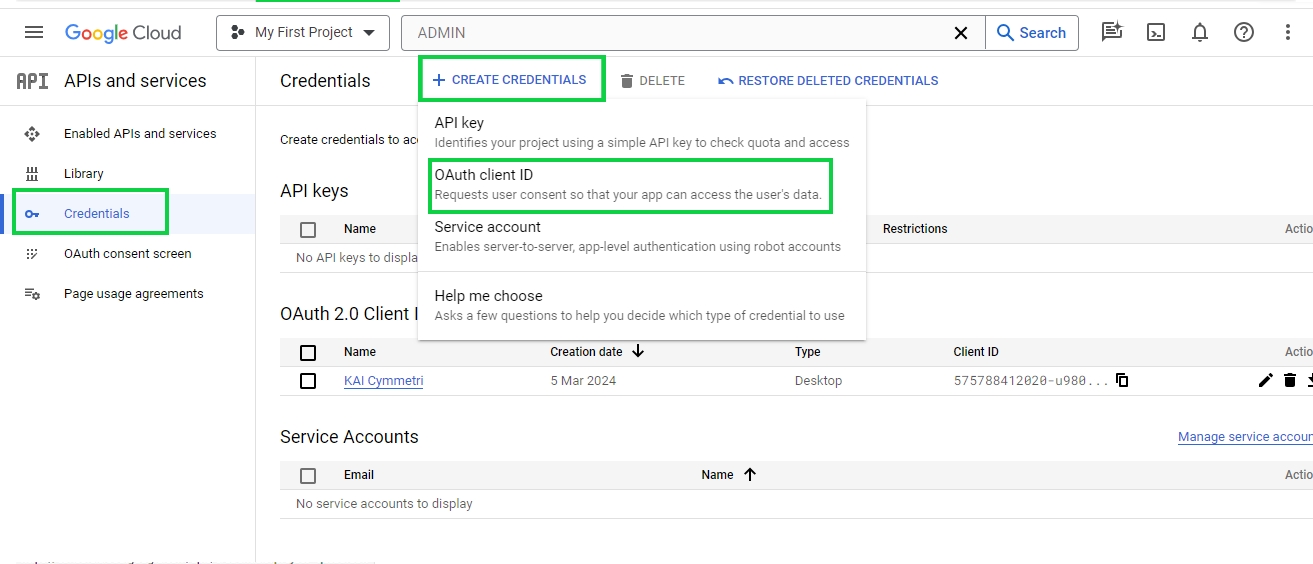Viewport: 1313px width, 564px height.
Task: Copy the Client ID to clipboard
Action: click(1122, 380)
